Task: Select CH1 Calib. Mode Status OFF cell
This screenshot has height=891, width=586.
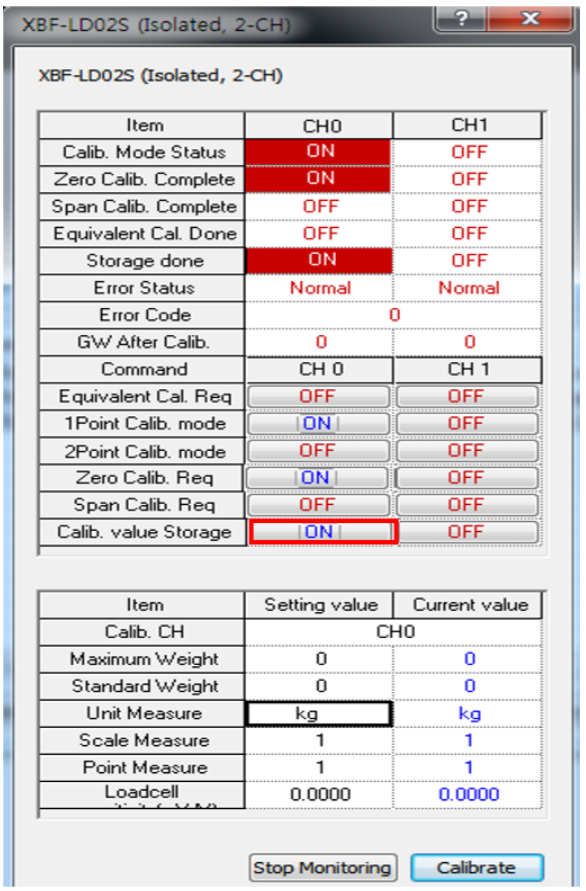Action: point(468,152)
